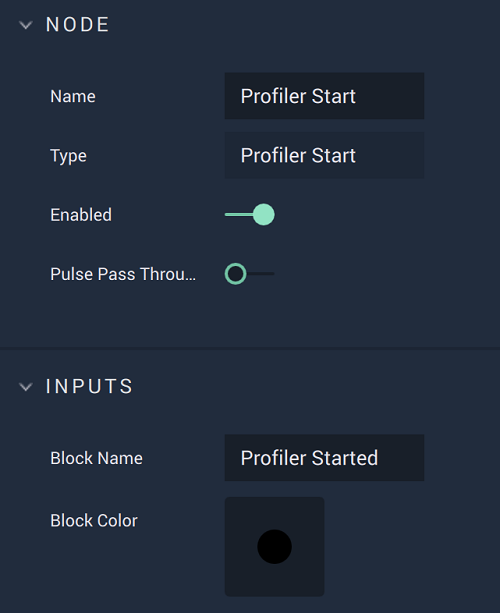Click the Type field showing Profiler Start
The width and height of the screenshot is (500, 613).
[x=324, y=155]
